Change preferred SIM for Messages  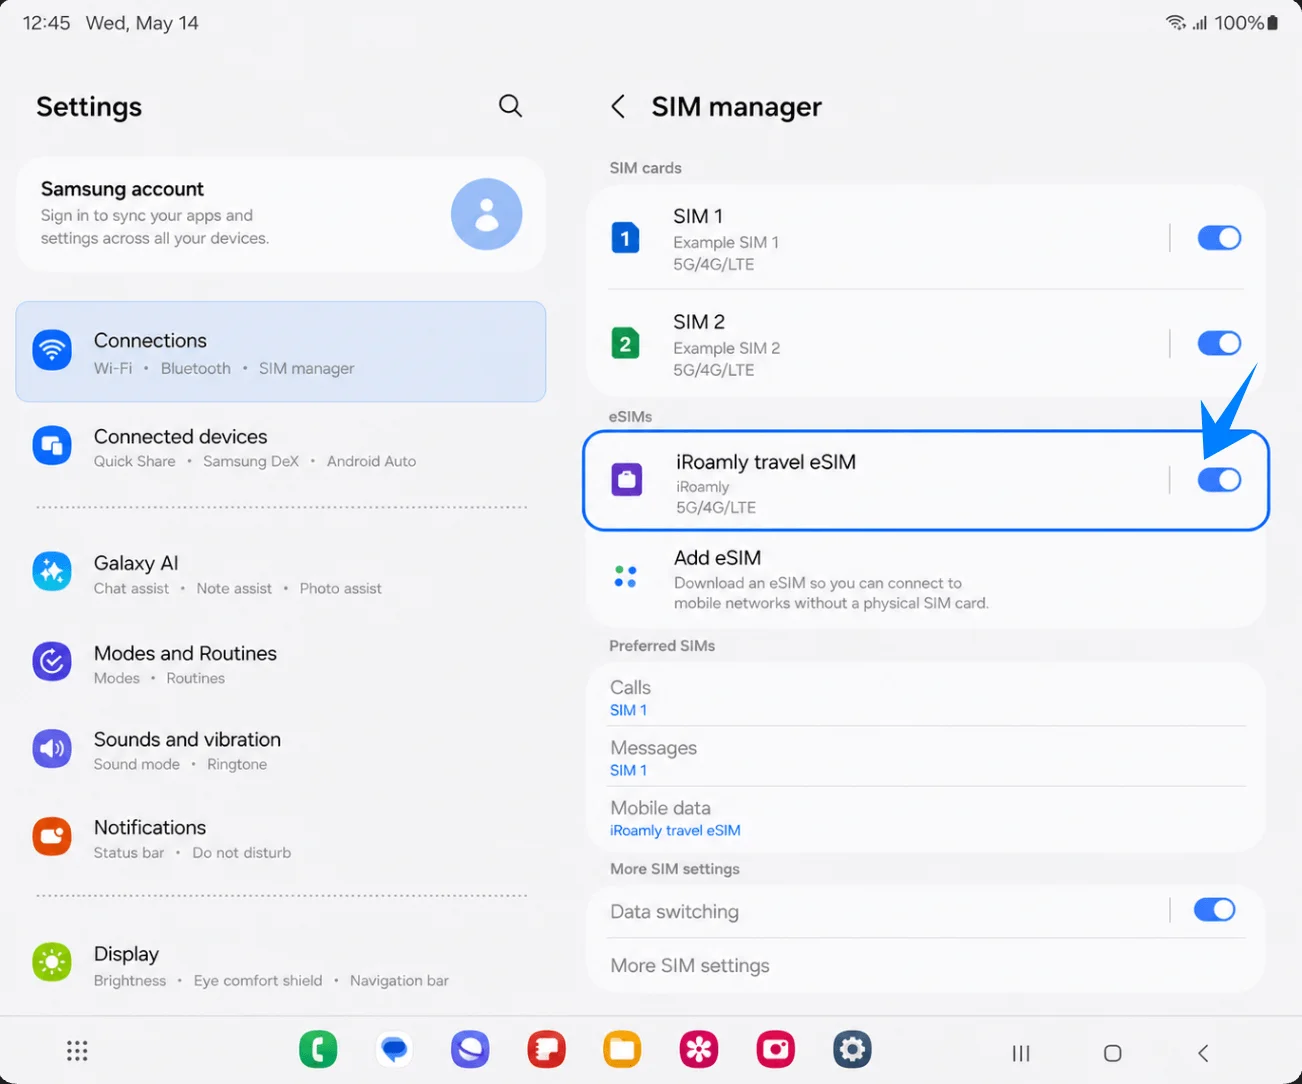click(926, 758)
